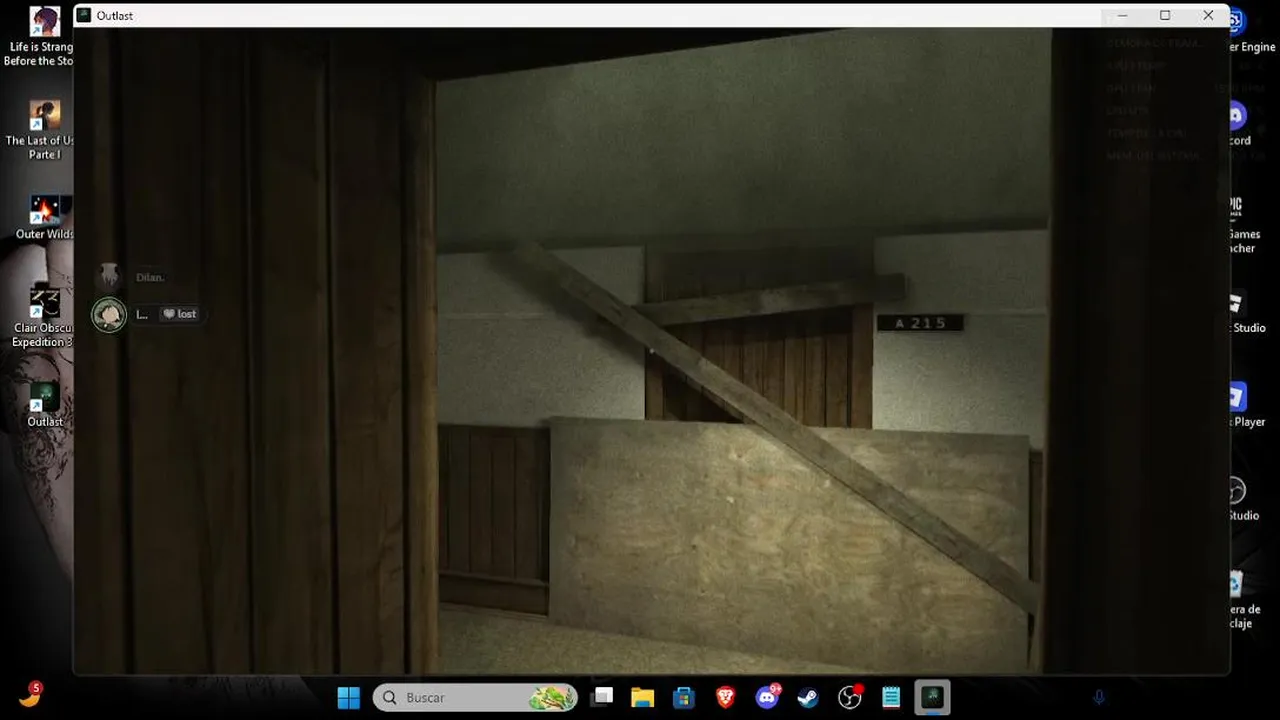This screenshot has width=1280, height=720.
Task: Maximize the Outlast window
Action: click(x=1165, y=15)
